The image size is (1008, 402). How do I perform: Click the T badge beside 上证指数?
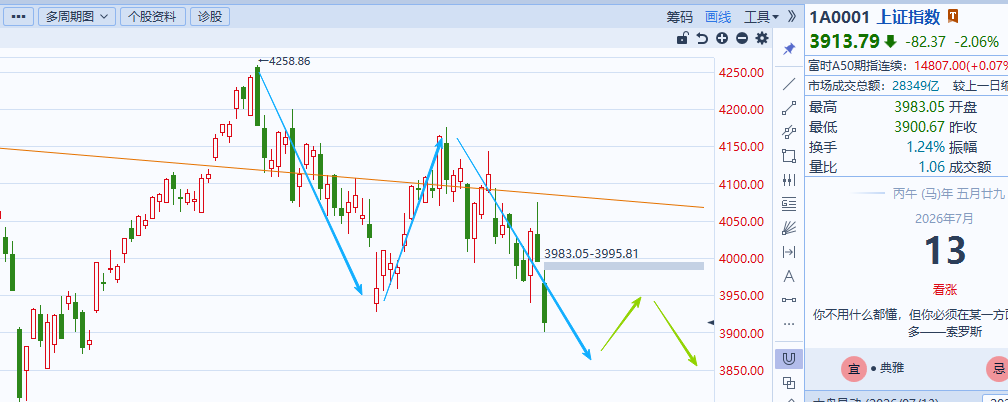pos(953,16)
